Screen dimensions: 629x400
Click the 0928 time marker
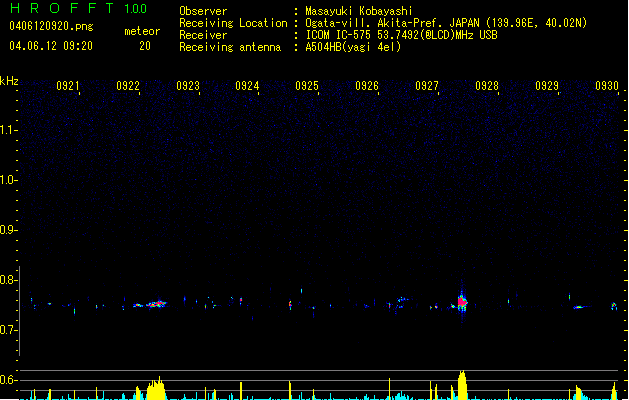click(x=487, y=86)
